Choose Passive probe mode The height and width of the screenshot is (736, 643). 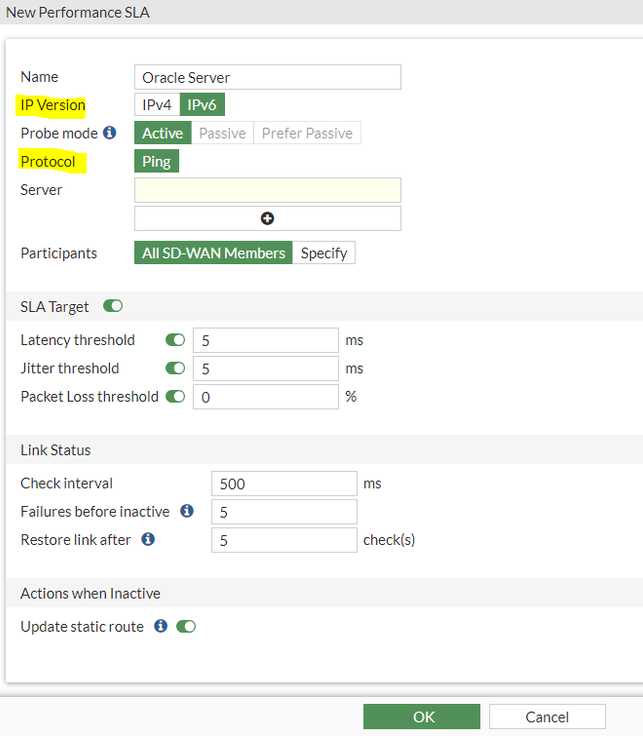(x=222, y=133)
